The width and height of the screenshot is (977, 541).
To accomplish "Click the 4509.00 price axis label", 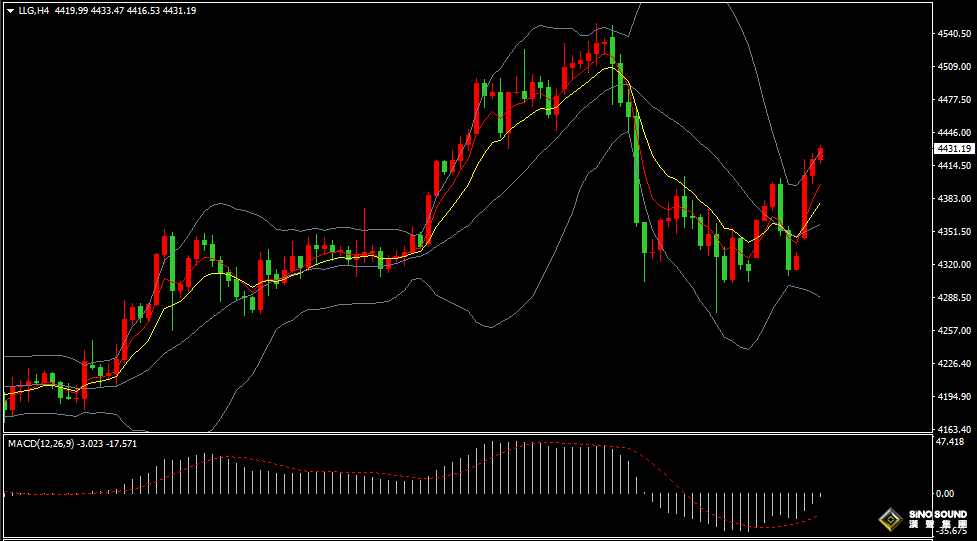I will pyautogui.click(x=955, y=67).
